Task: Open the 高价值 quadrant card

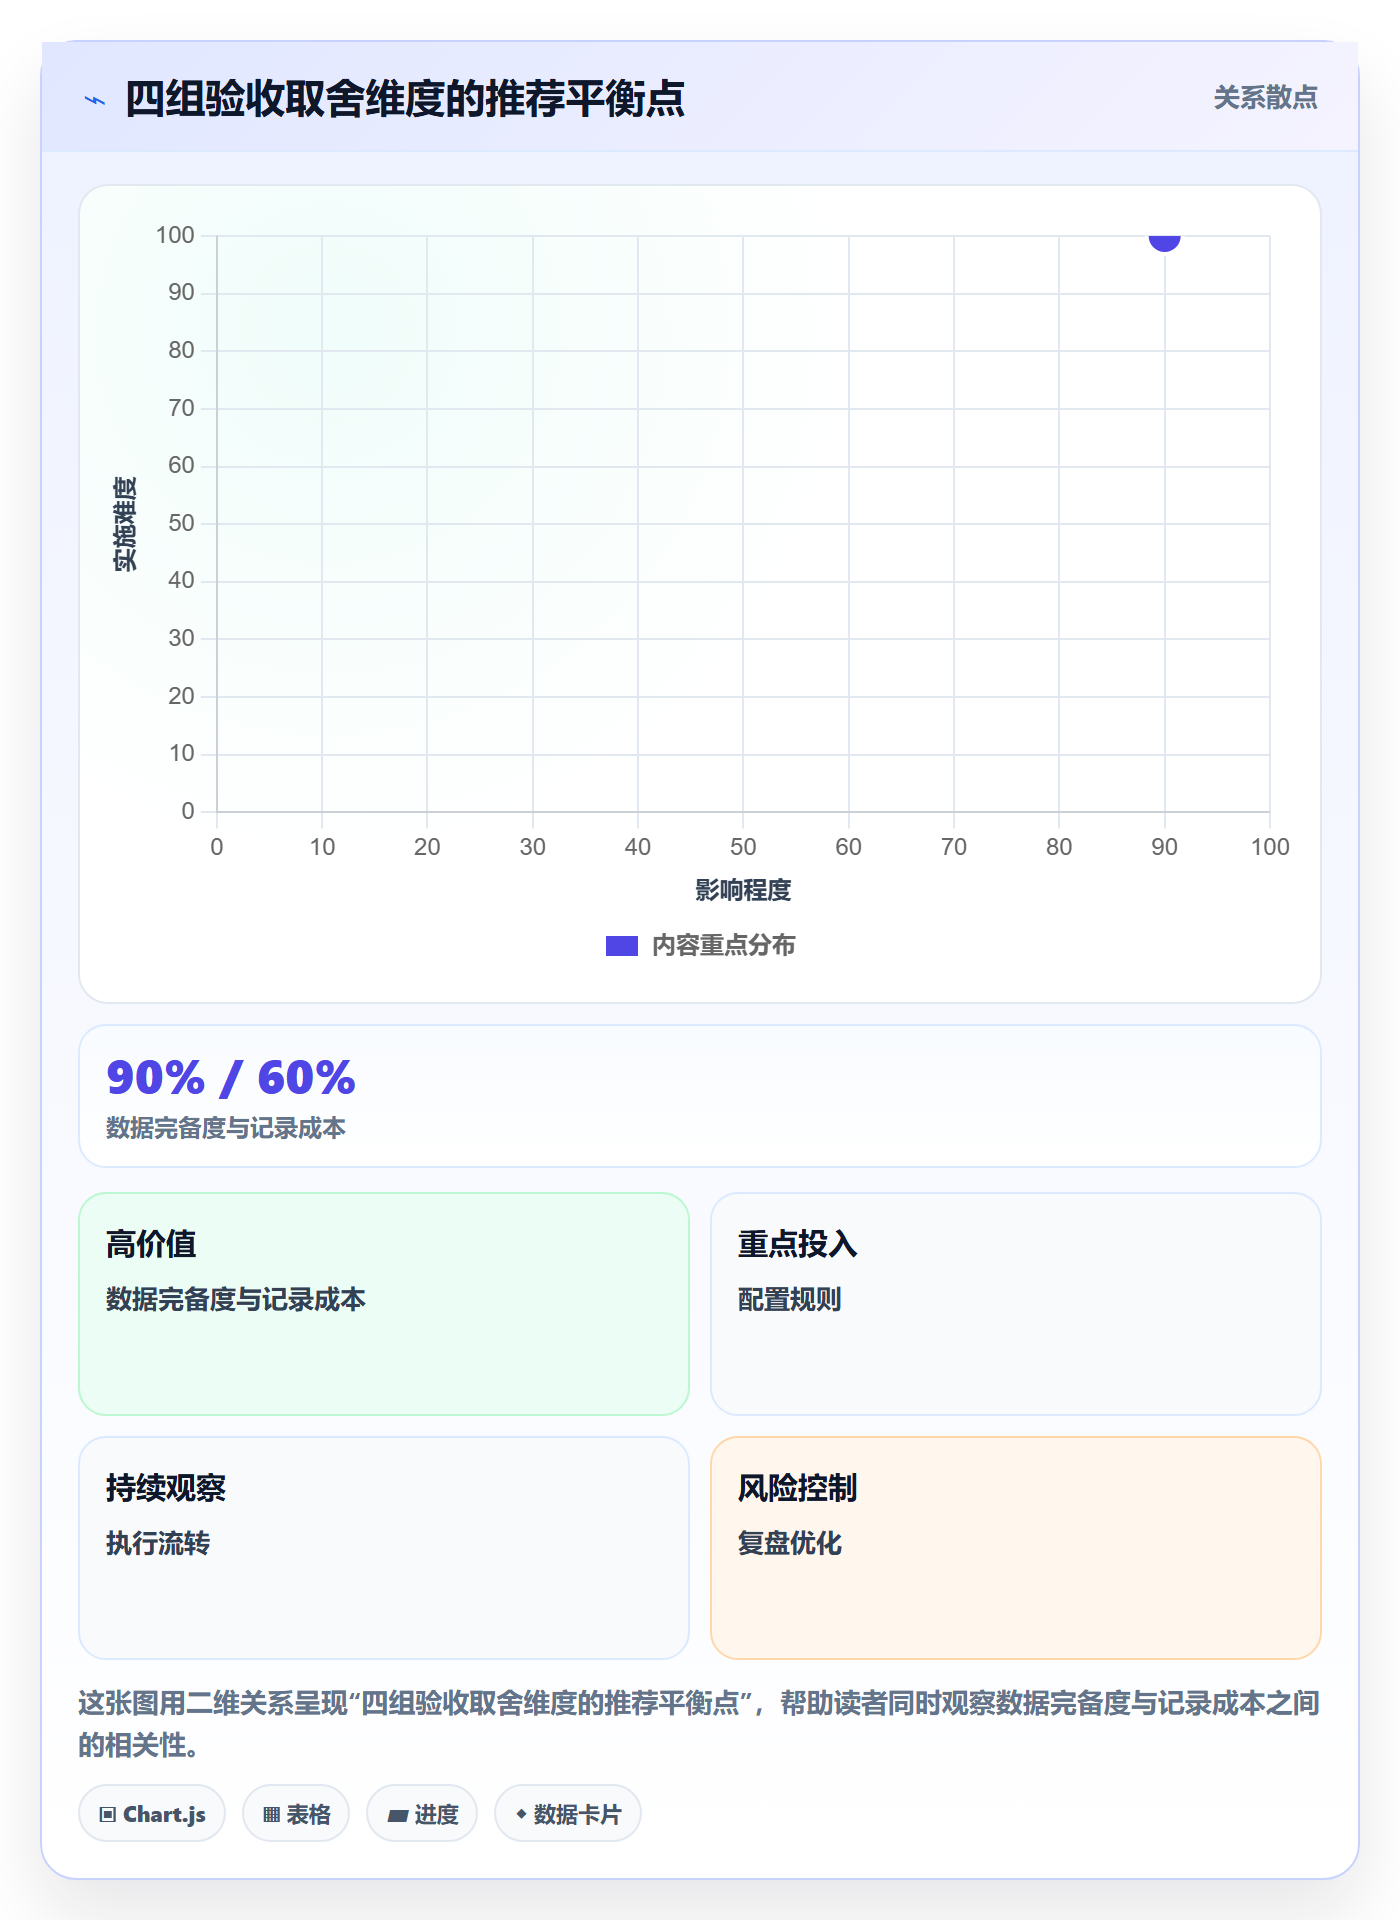Action: 384,1303
